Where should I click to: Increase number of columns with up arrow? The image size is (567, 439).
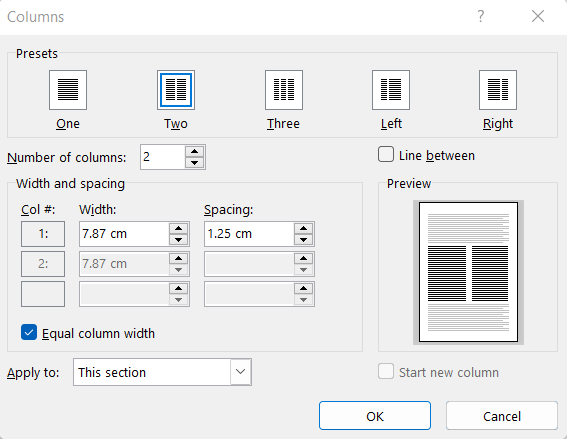pyautogui.click(x=195, y=152)
